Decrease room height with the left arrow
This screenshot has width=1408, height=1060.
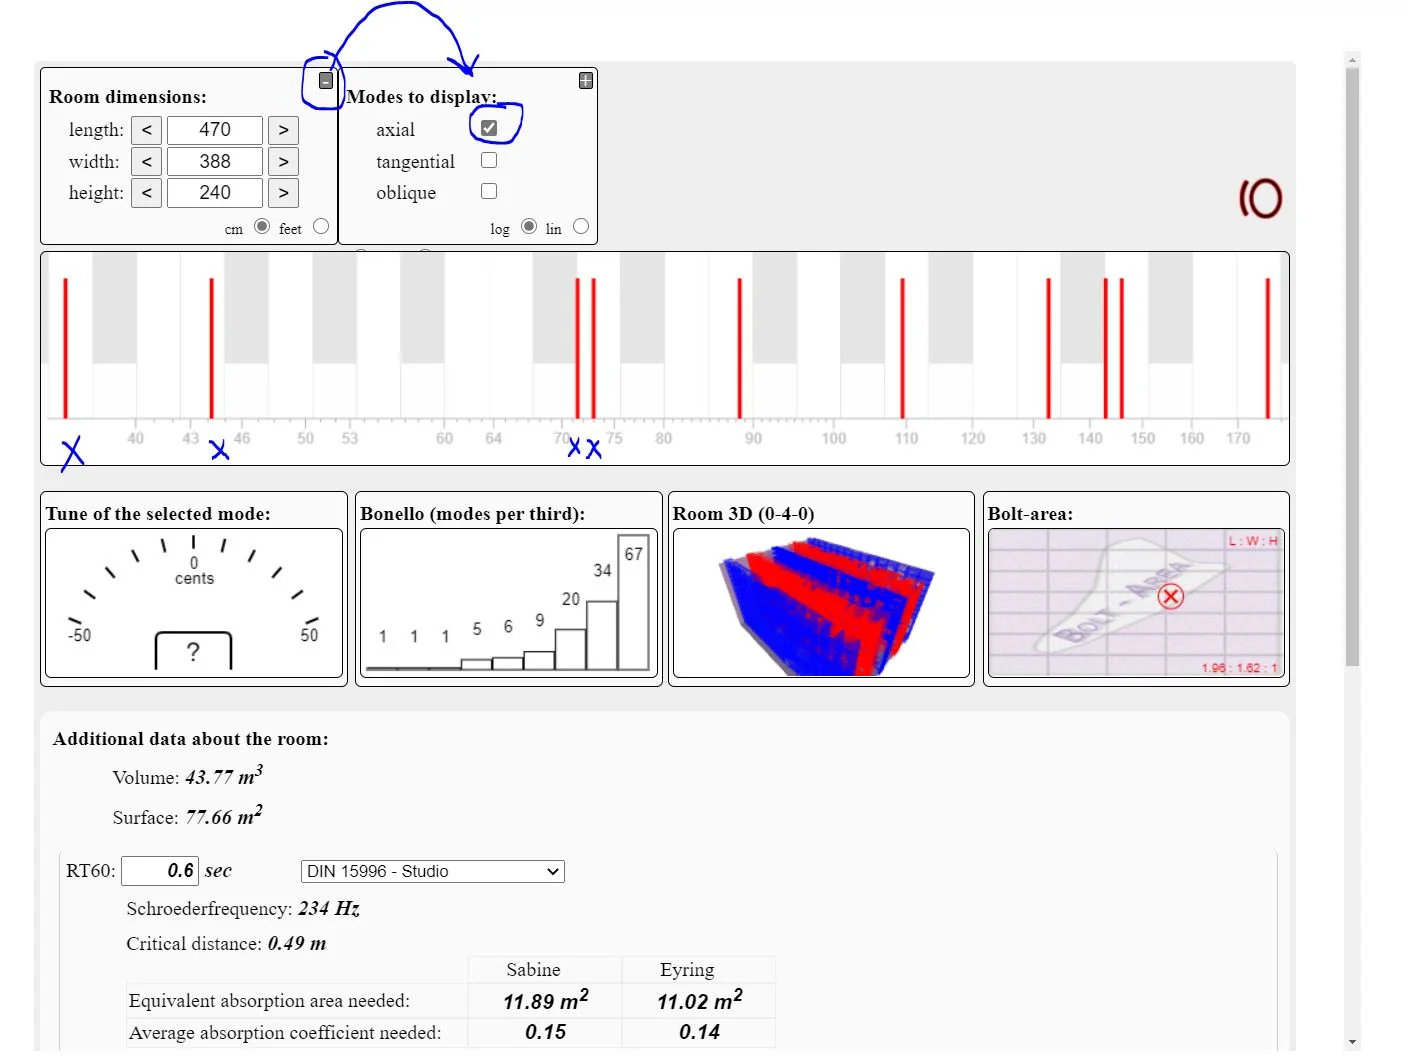click(147, 193)
